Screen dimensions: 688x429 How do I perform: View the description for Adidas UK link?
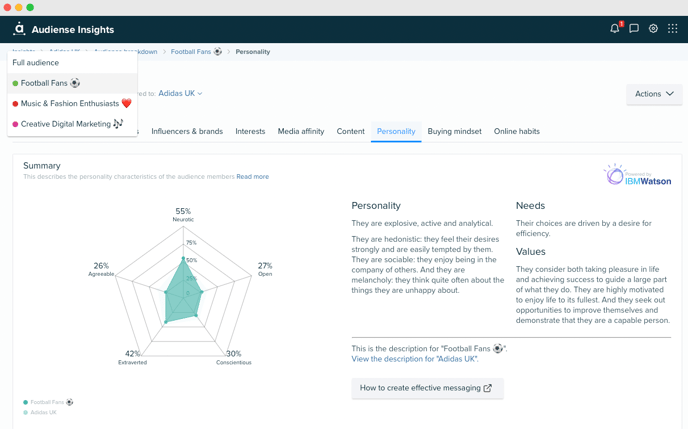coord(415,359)
